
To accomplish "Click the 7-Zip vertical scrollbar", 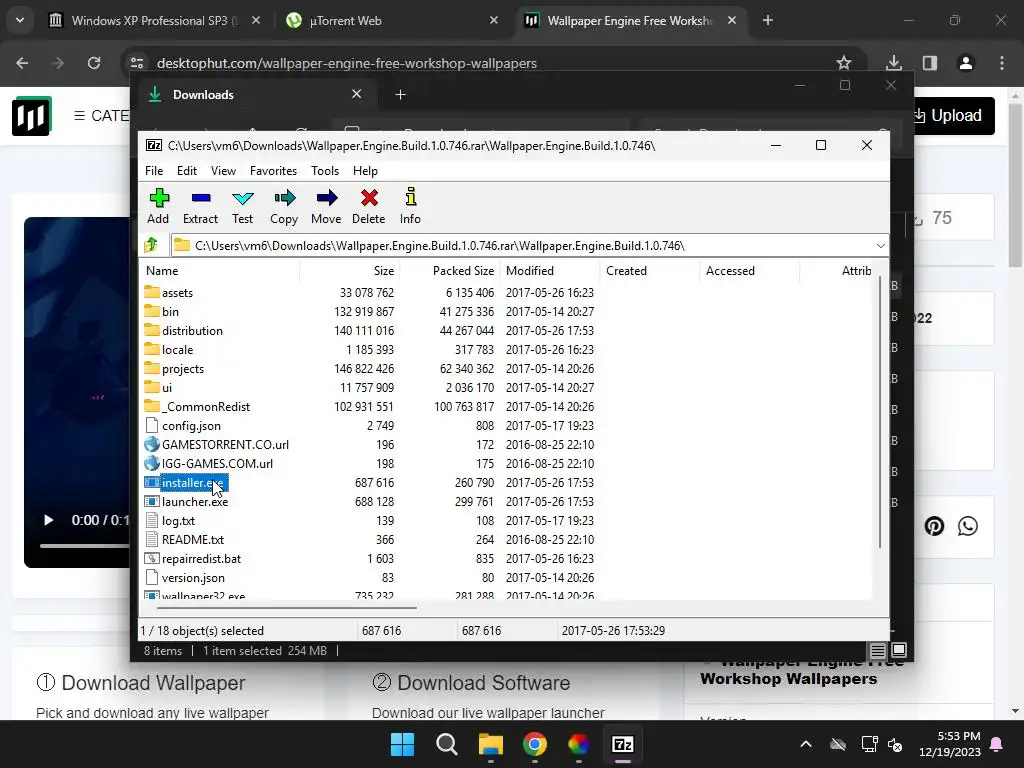I will click(x=880, y=413).
